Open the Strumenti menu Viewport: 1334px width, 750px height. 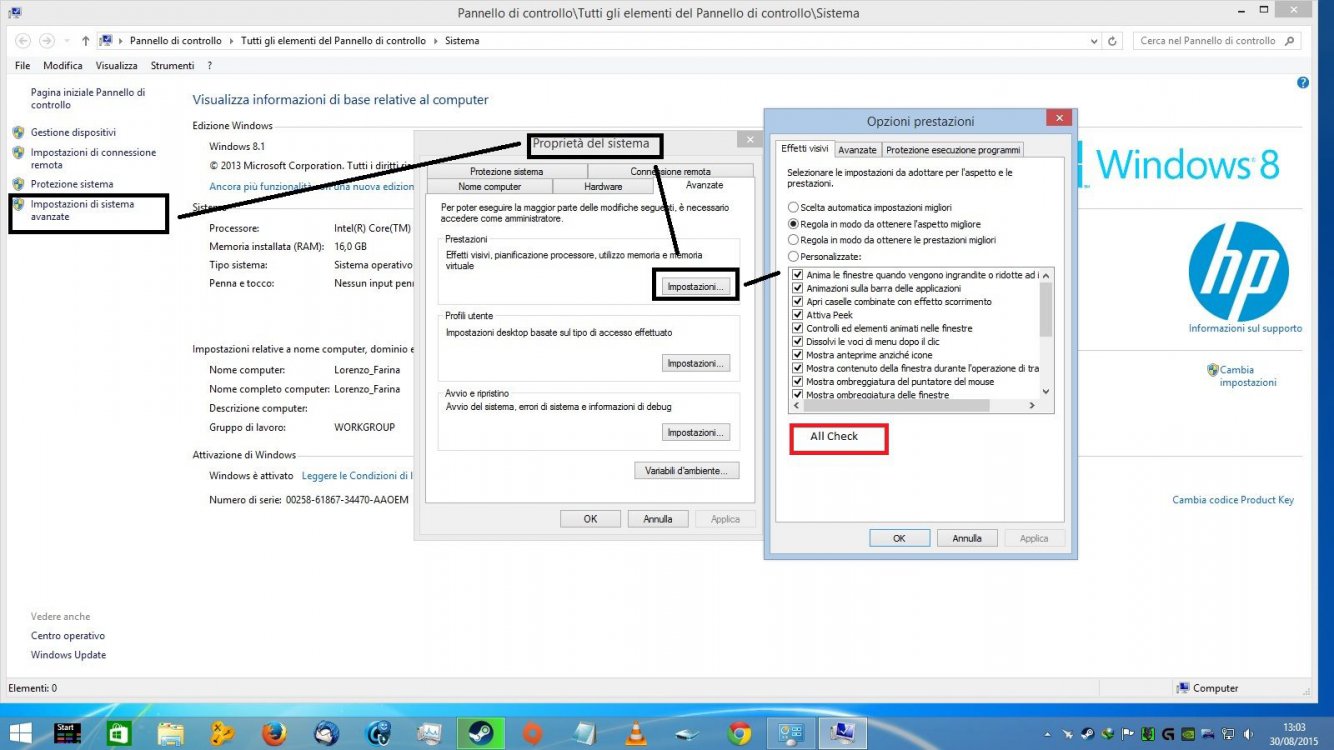pos(172,65)
